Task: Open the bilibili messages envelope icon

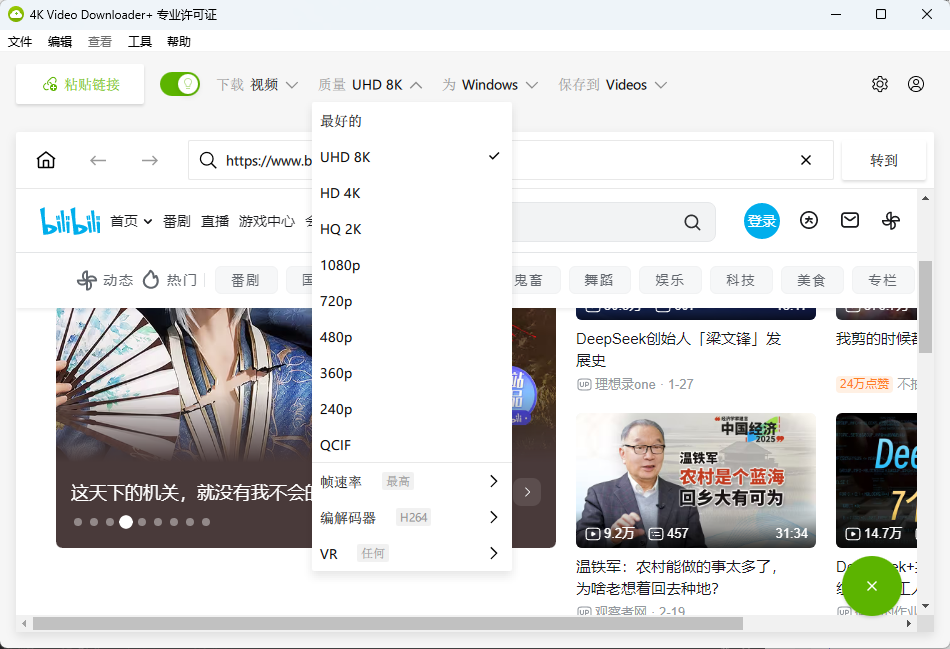Action: tap(850, 221)
